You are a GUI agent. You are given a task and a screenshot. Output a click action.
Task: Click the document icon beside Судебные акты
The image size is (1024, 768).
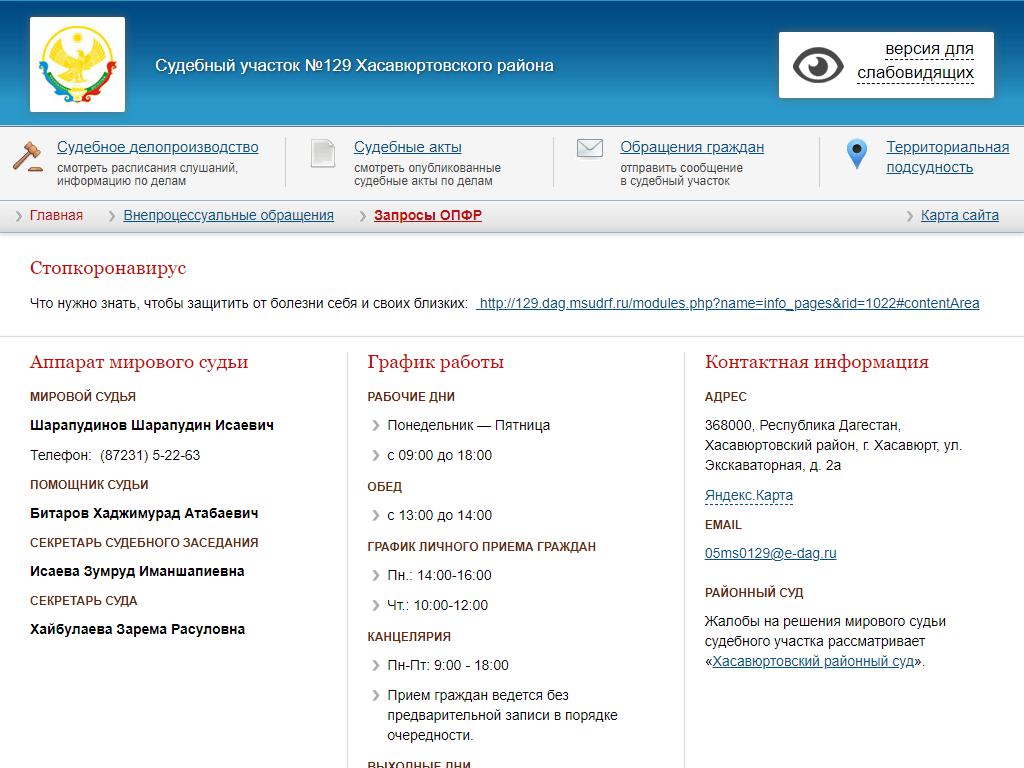(x=323, y=153)
